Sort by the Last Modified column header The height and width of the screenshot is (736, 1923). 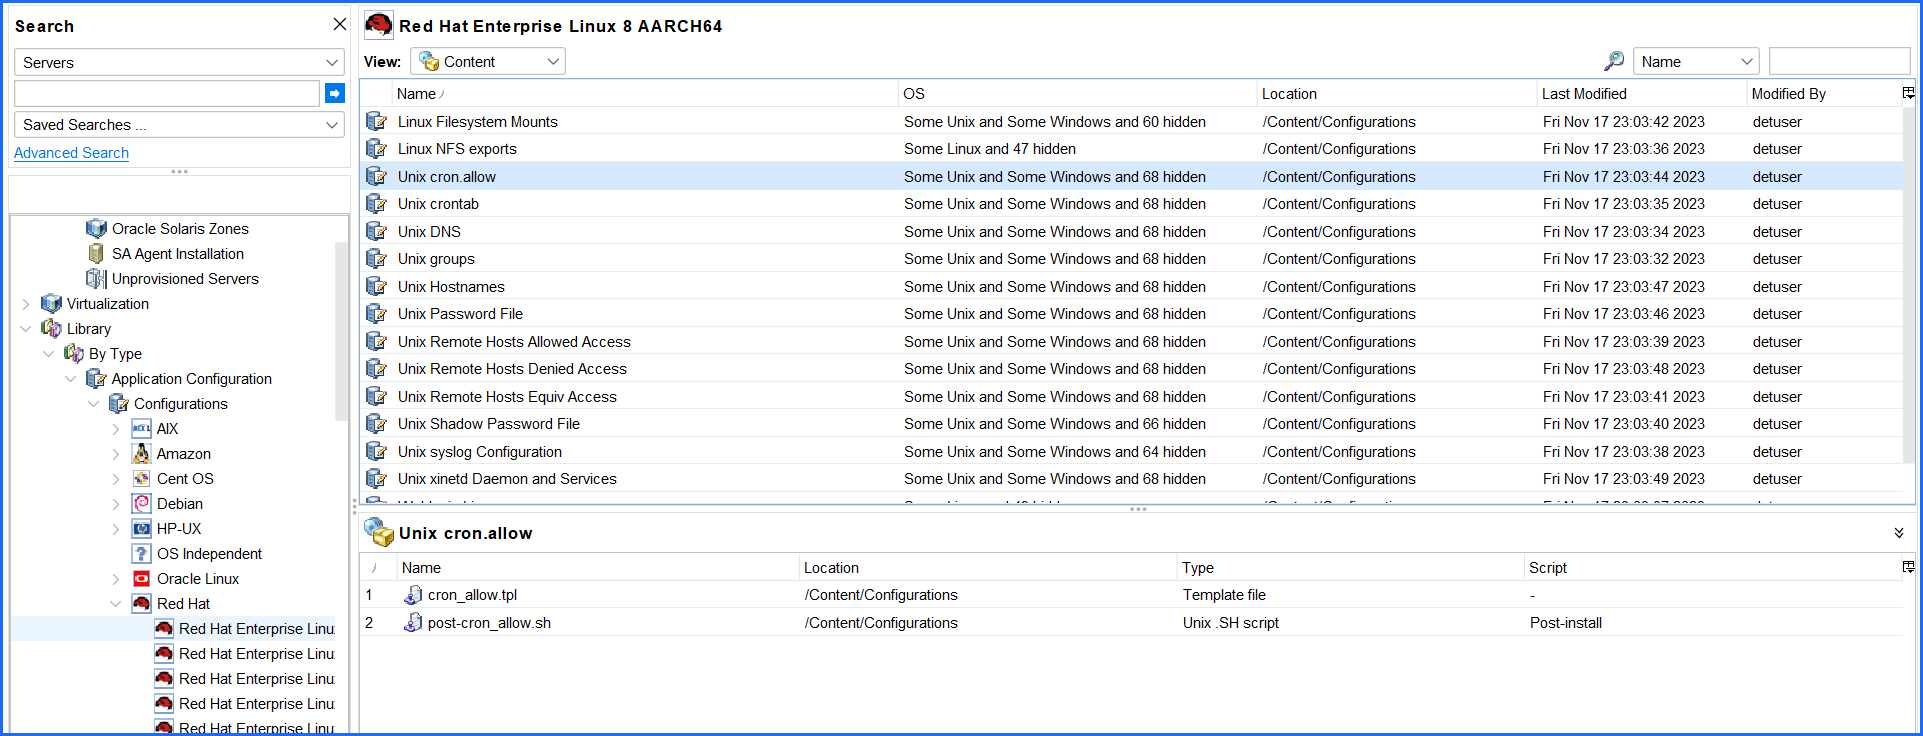tap(1641, 93)
